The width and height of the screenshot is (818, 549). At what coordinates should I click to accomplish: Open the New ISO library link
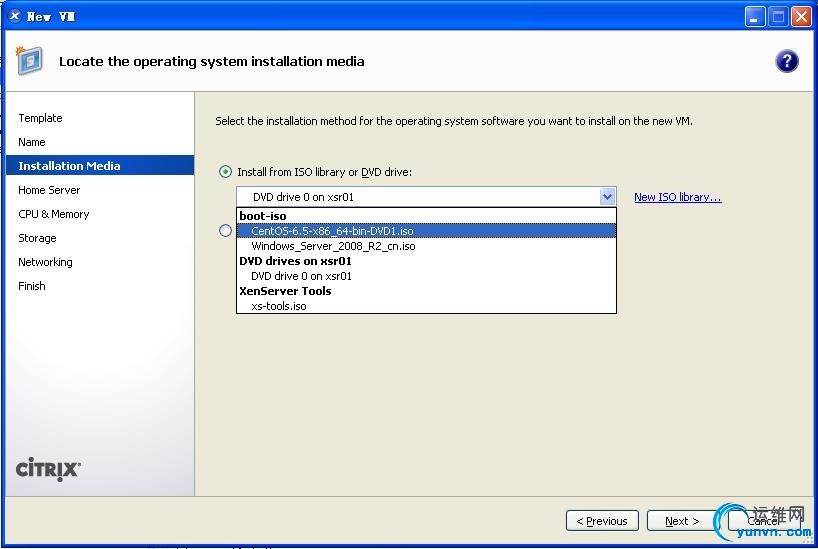pyautogui.click(x=678, y=197)
